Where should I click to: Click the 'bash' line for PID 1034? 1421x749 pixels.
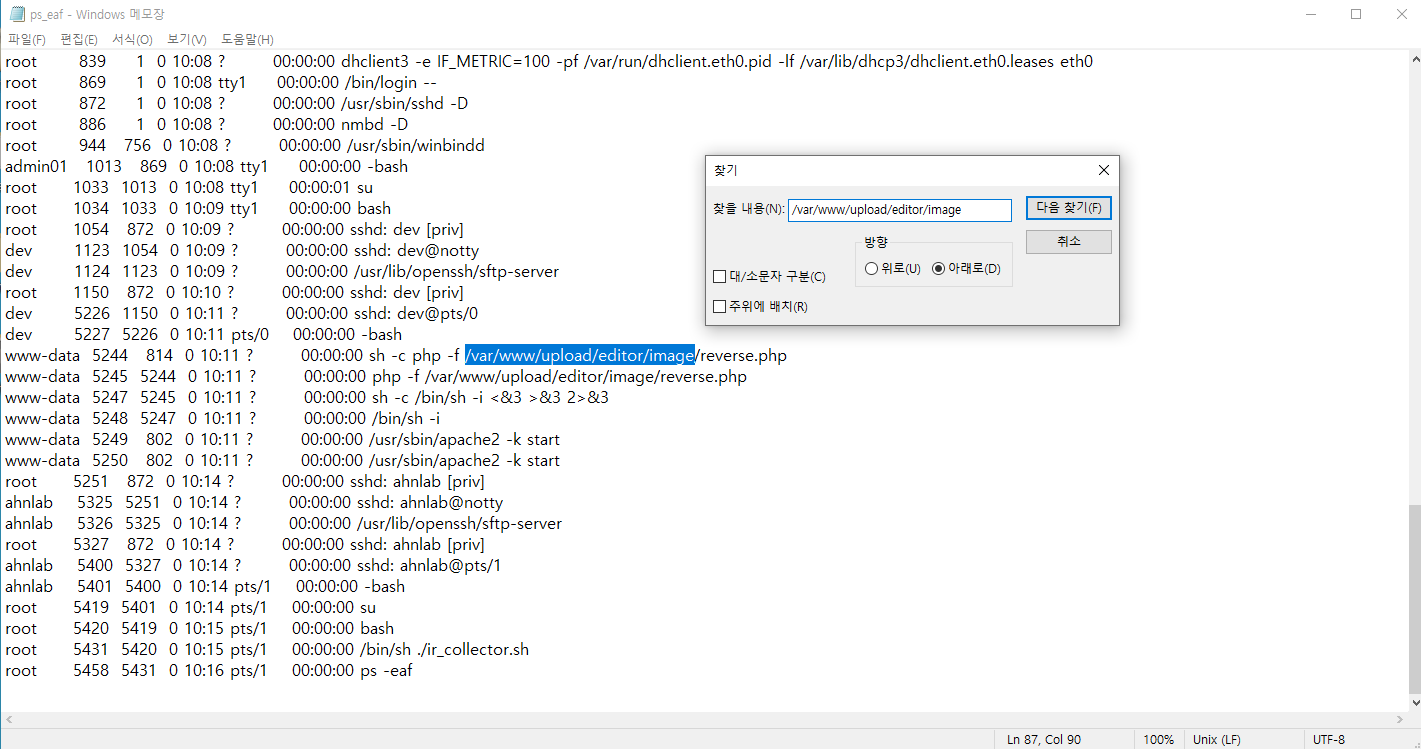pos(374,208)
